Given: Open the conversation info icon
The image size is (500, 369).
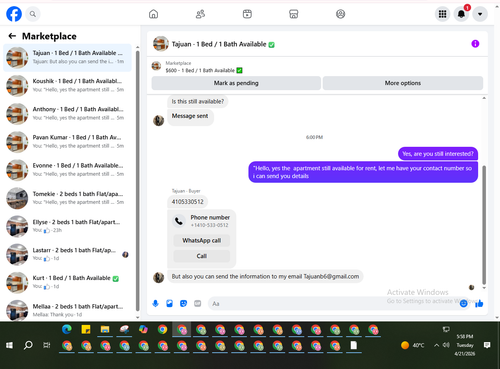Looking at the screenshot, I should click(x=475, y=44).
